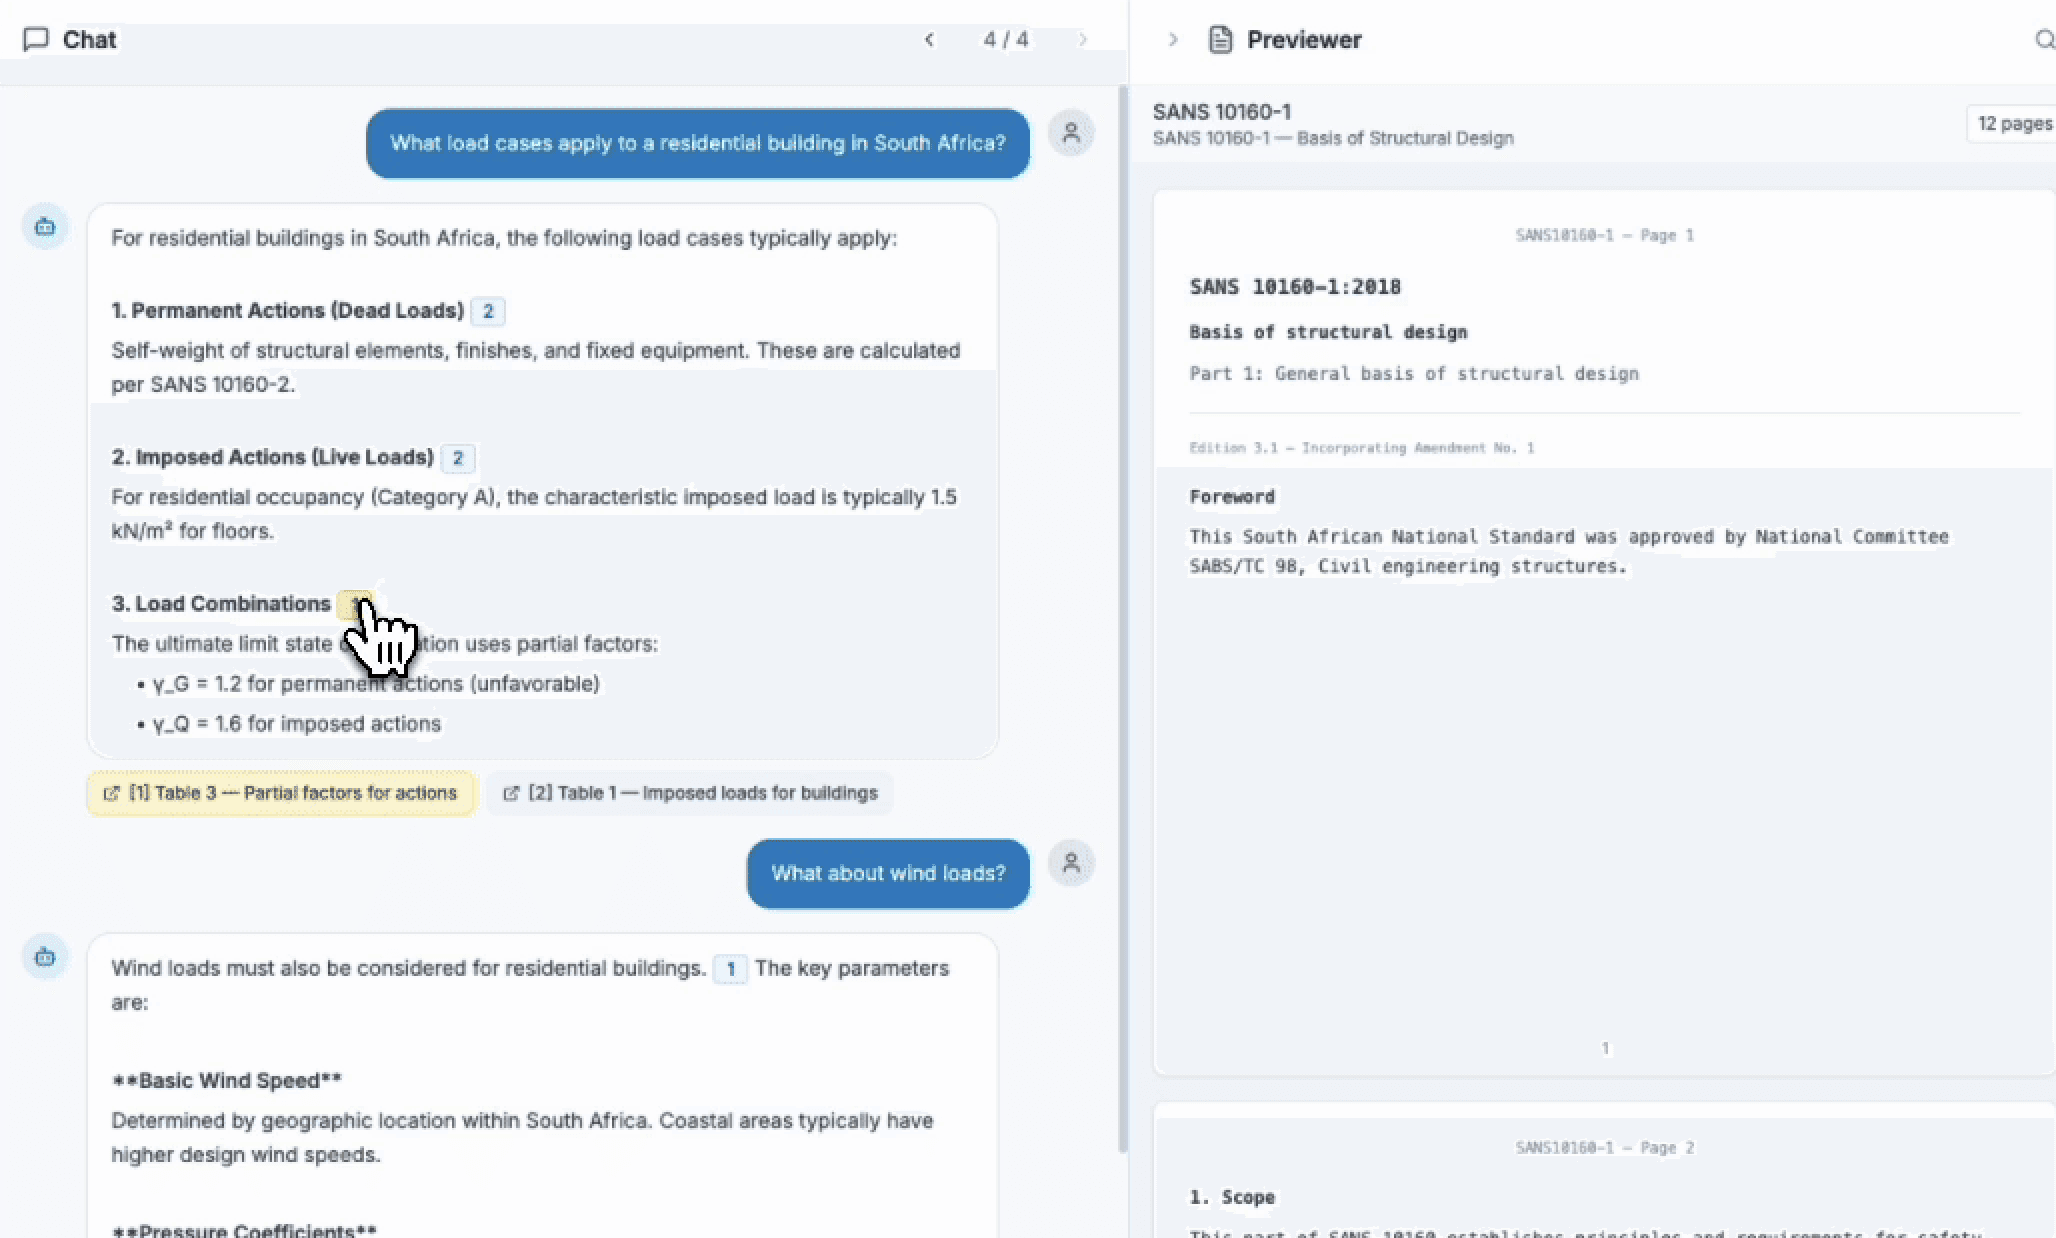Click the bot avatar beside first answer
Viewport: 2056px width, 1238px height.
click(45, 227)
